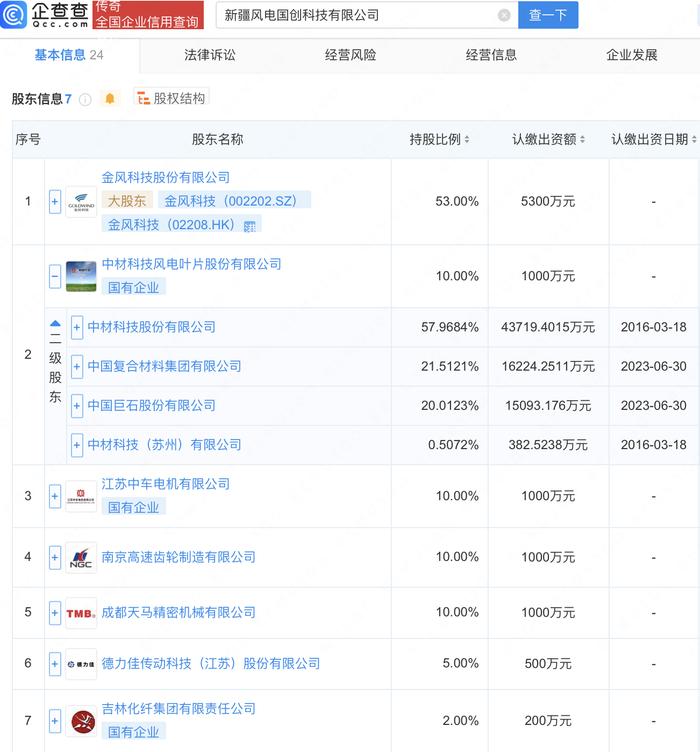Sort by 持股比例 column arrows

click(467, 140)
